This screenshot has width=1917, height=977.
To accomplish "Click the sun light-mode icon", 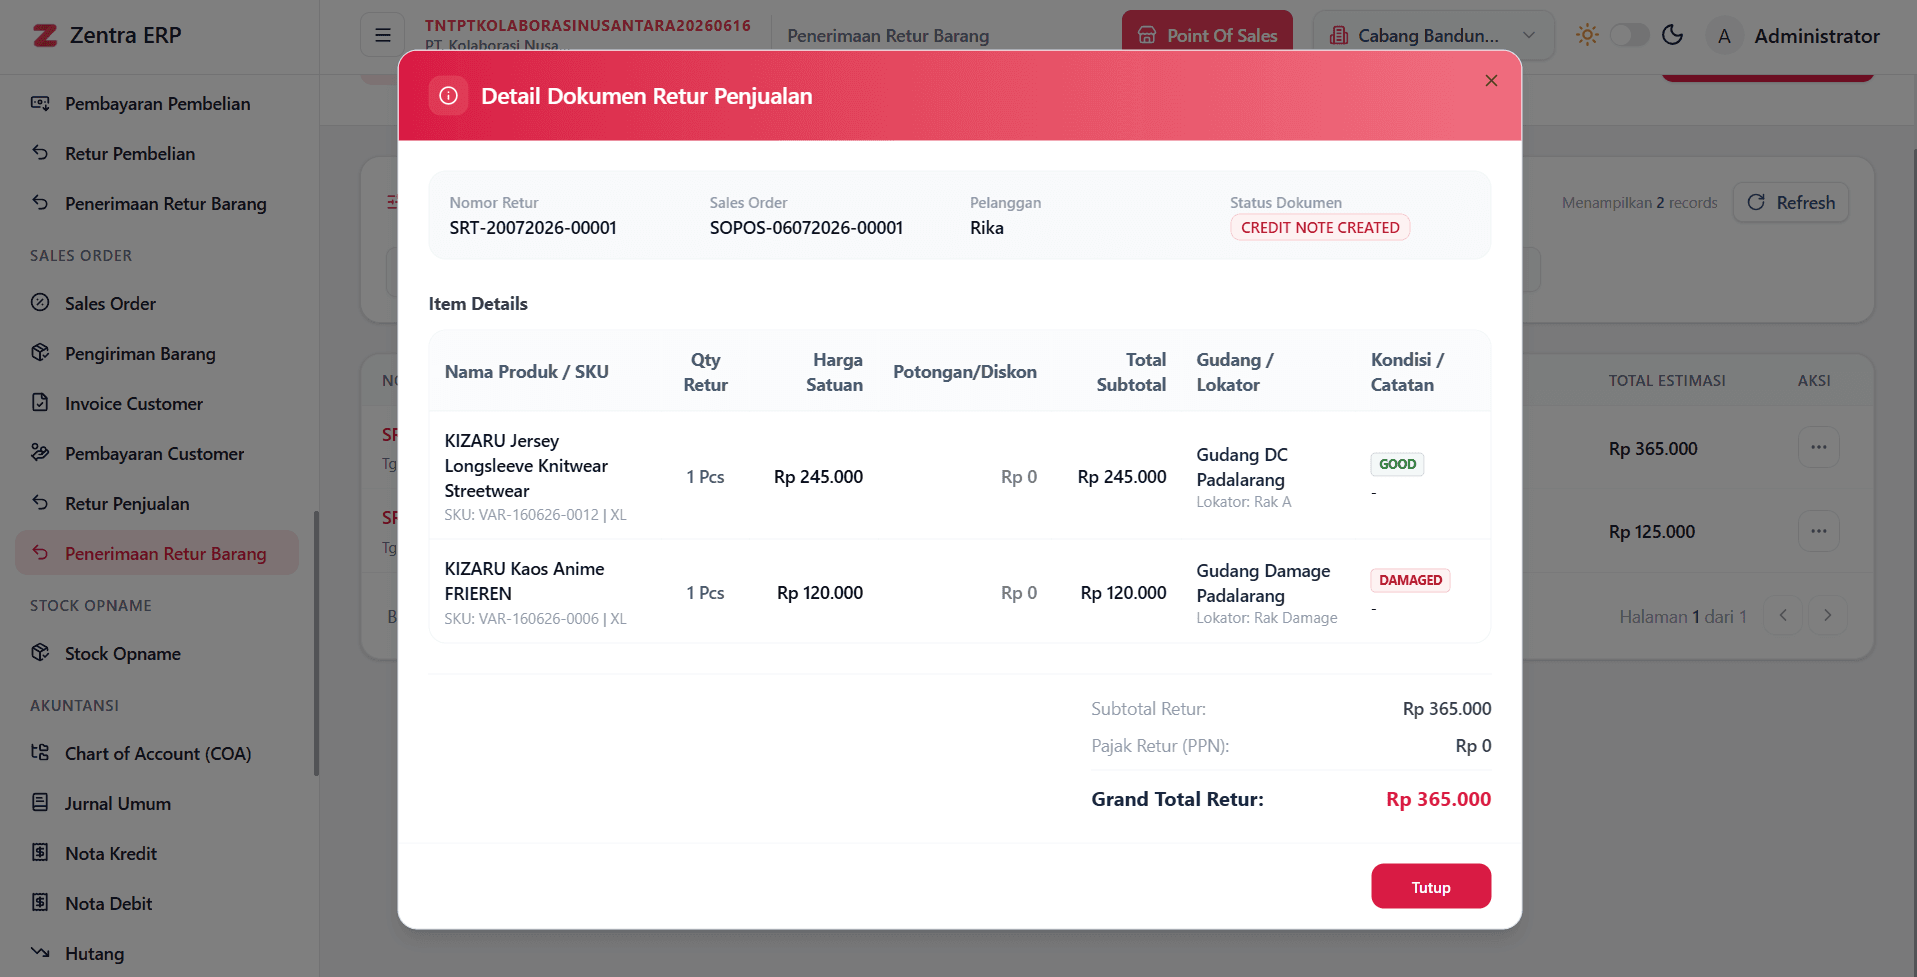I will pos(1587,35).
